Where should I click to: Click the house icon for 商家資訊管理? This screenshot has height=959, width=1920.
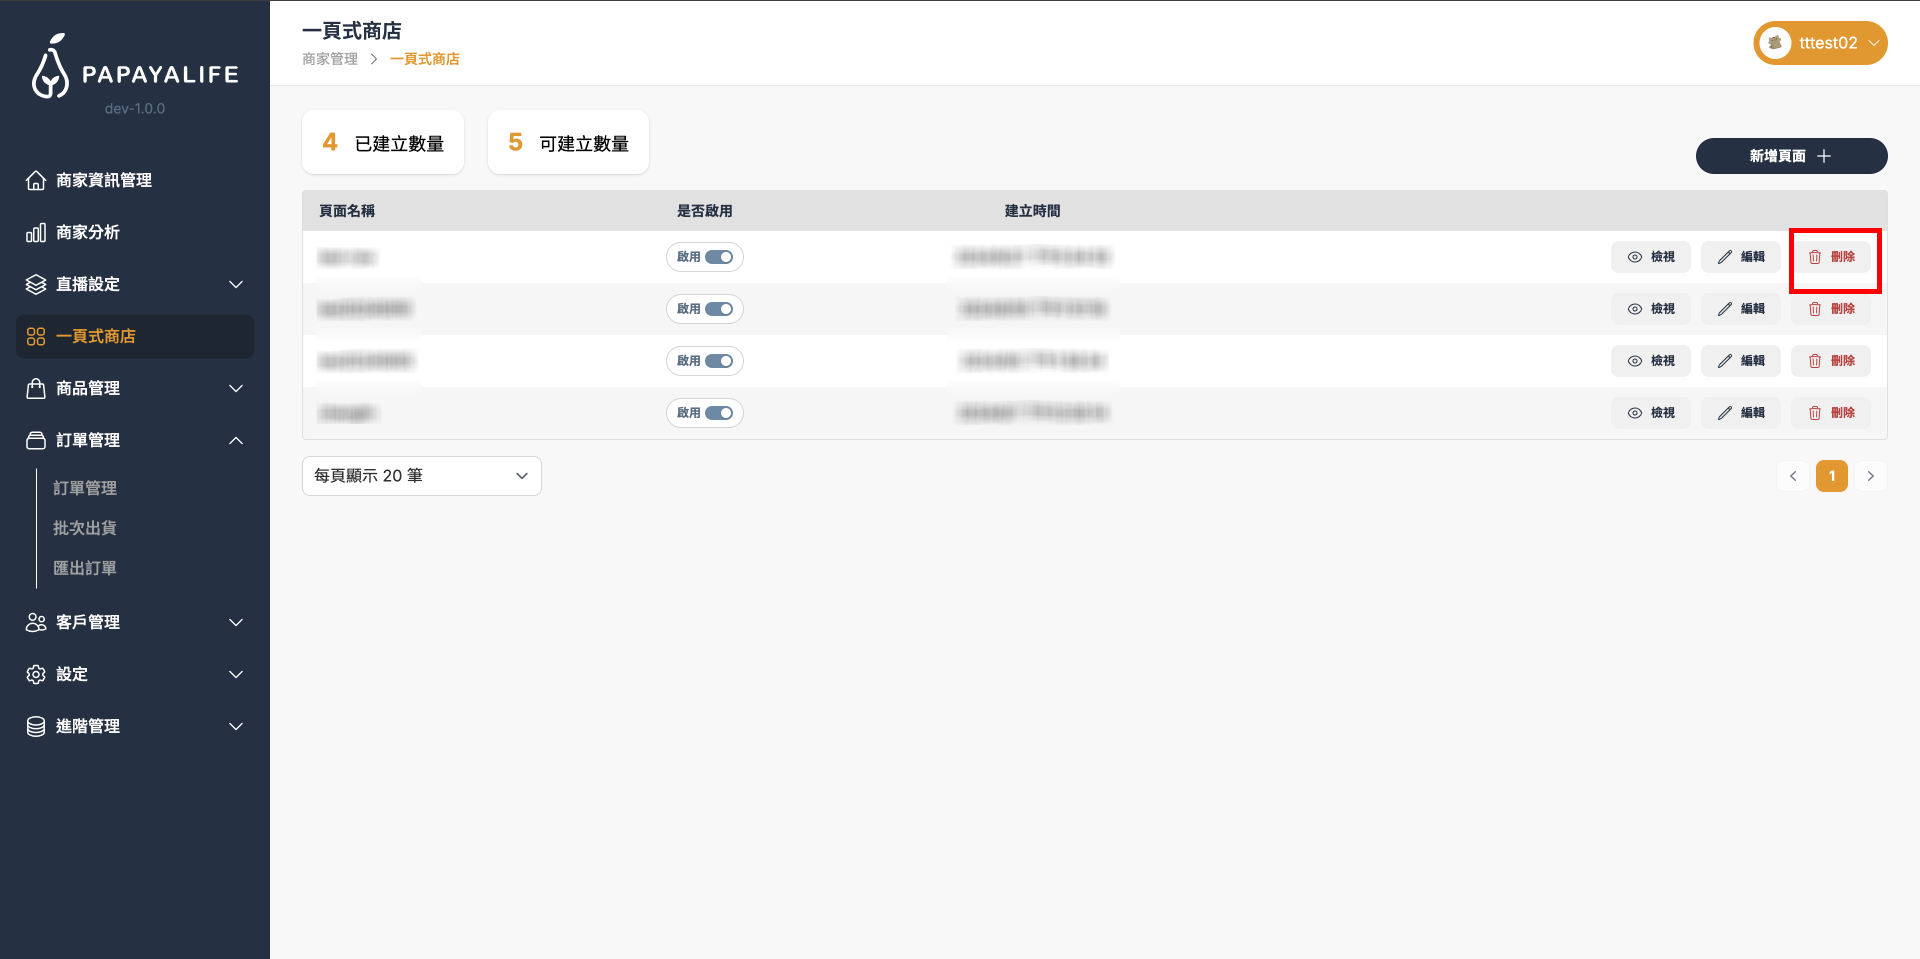coord(36,180)
